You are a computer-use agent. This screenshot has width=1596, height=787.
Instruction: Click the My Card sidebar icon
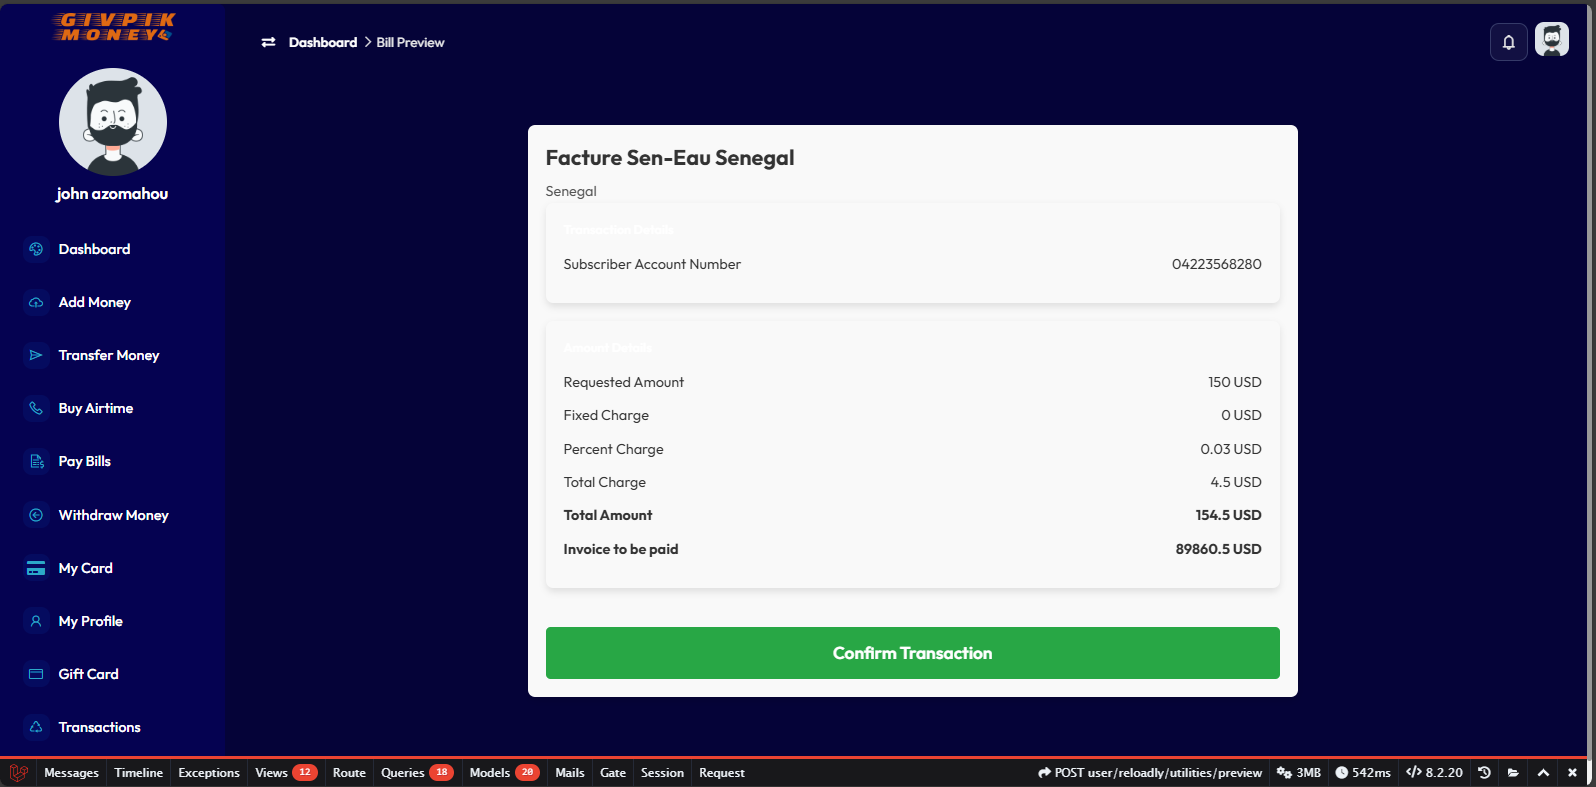click(x=36, y=568)
